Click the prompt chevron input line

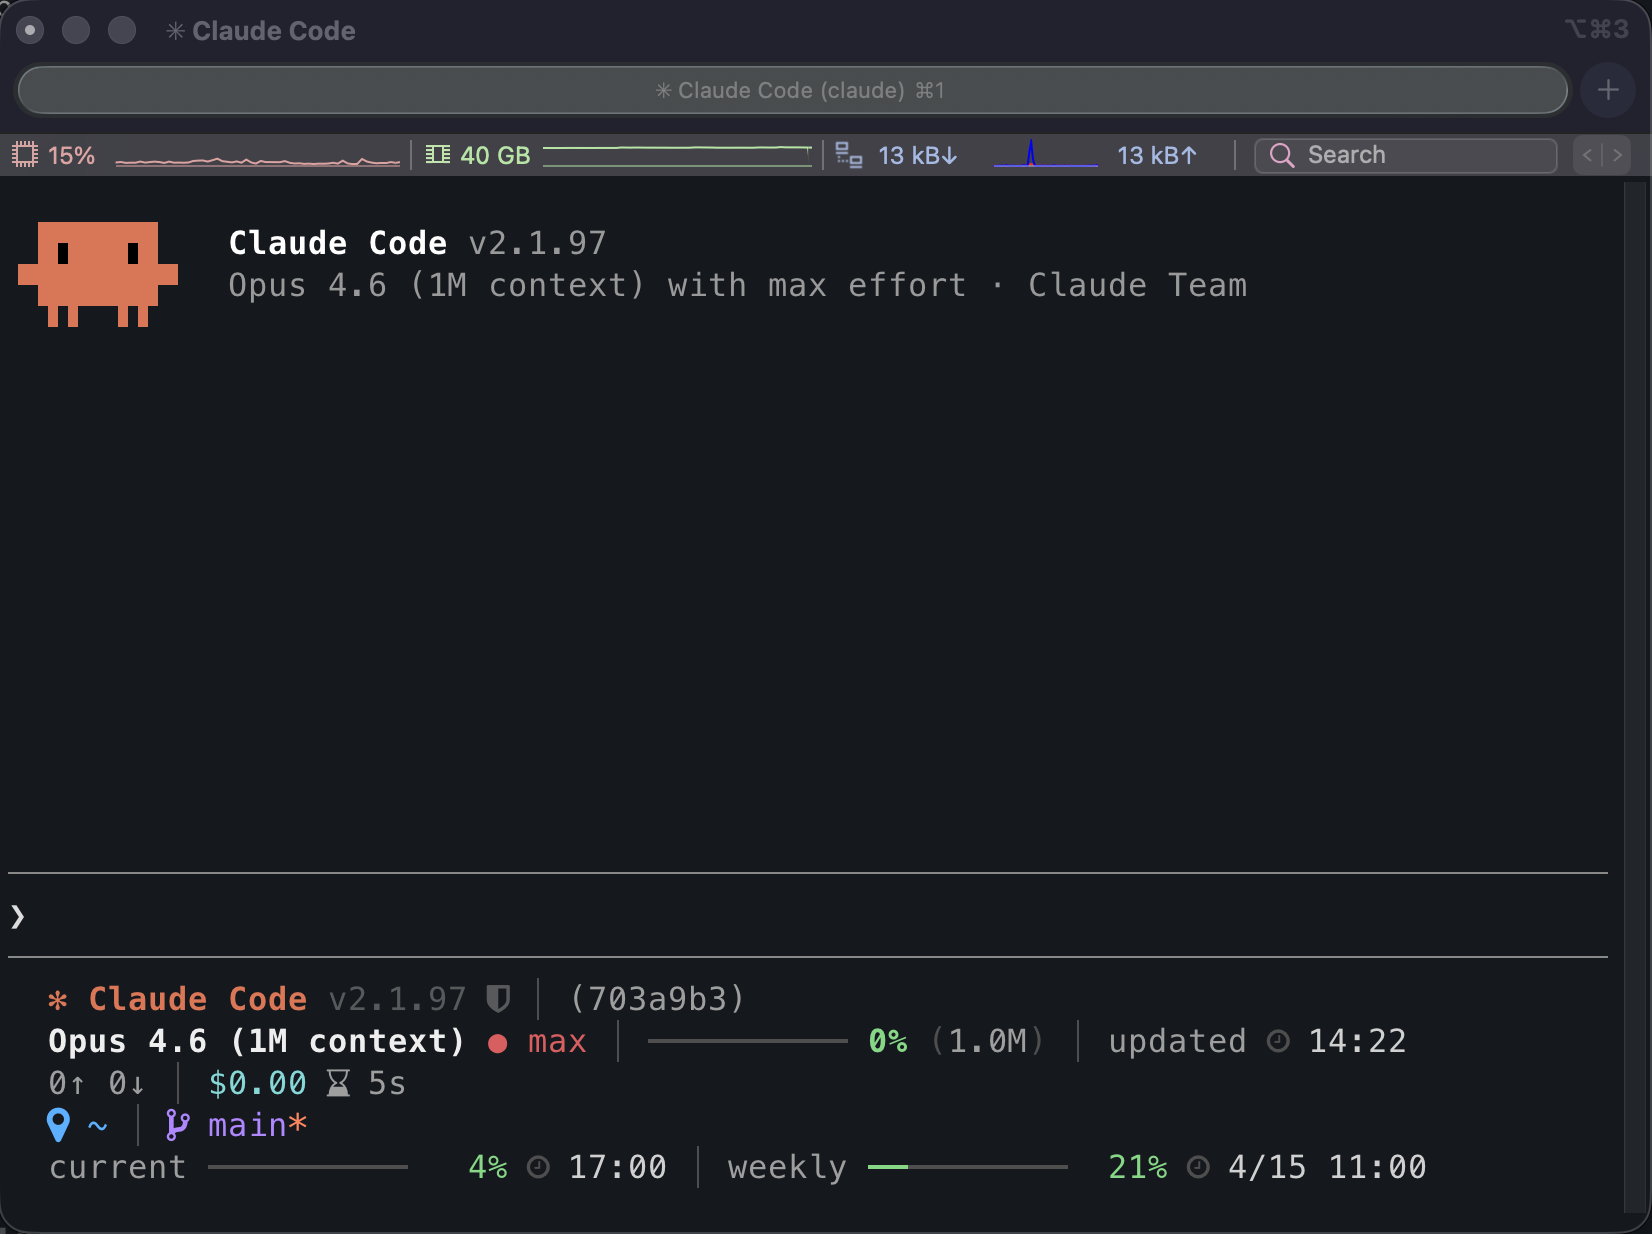click(808, 916)
